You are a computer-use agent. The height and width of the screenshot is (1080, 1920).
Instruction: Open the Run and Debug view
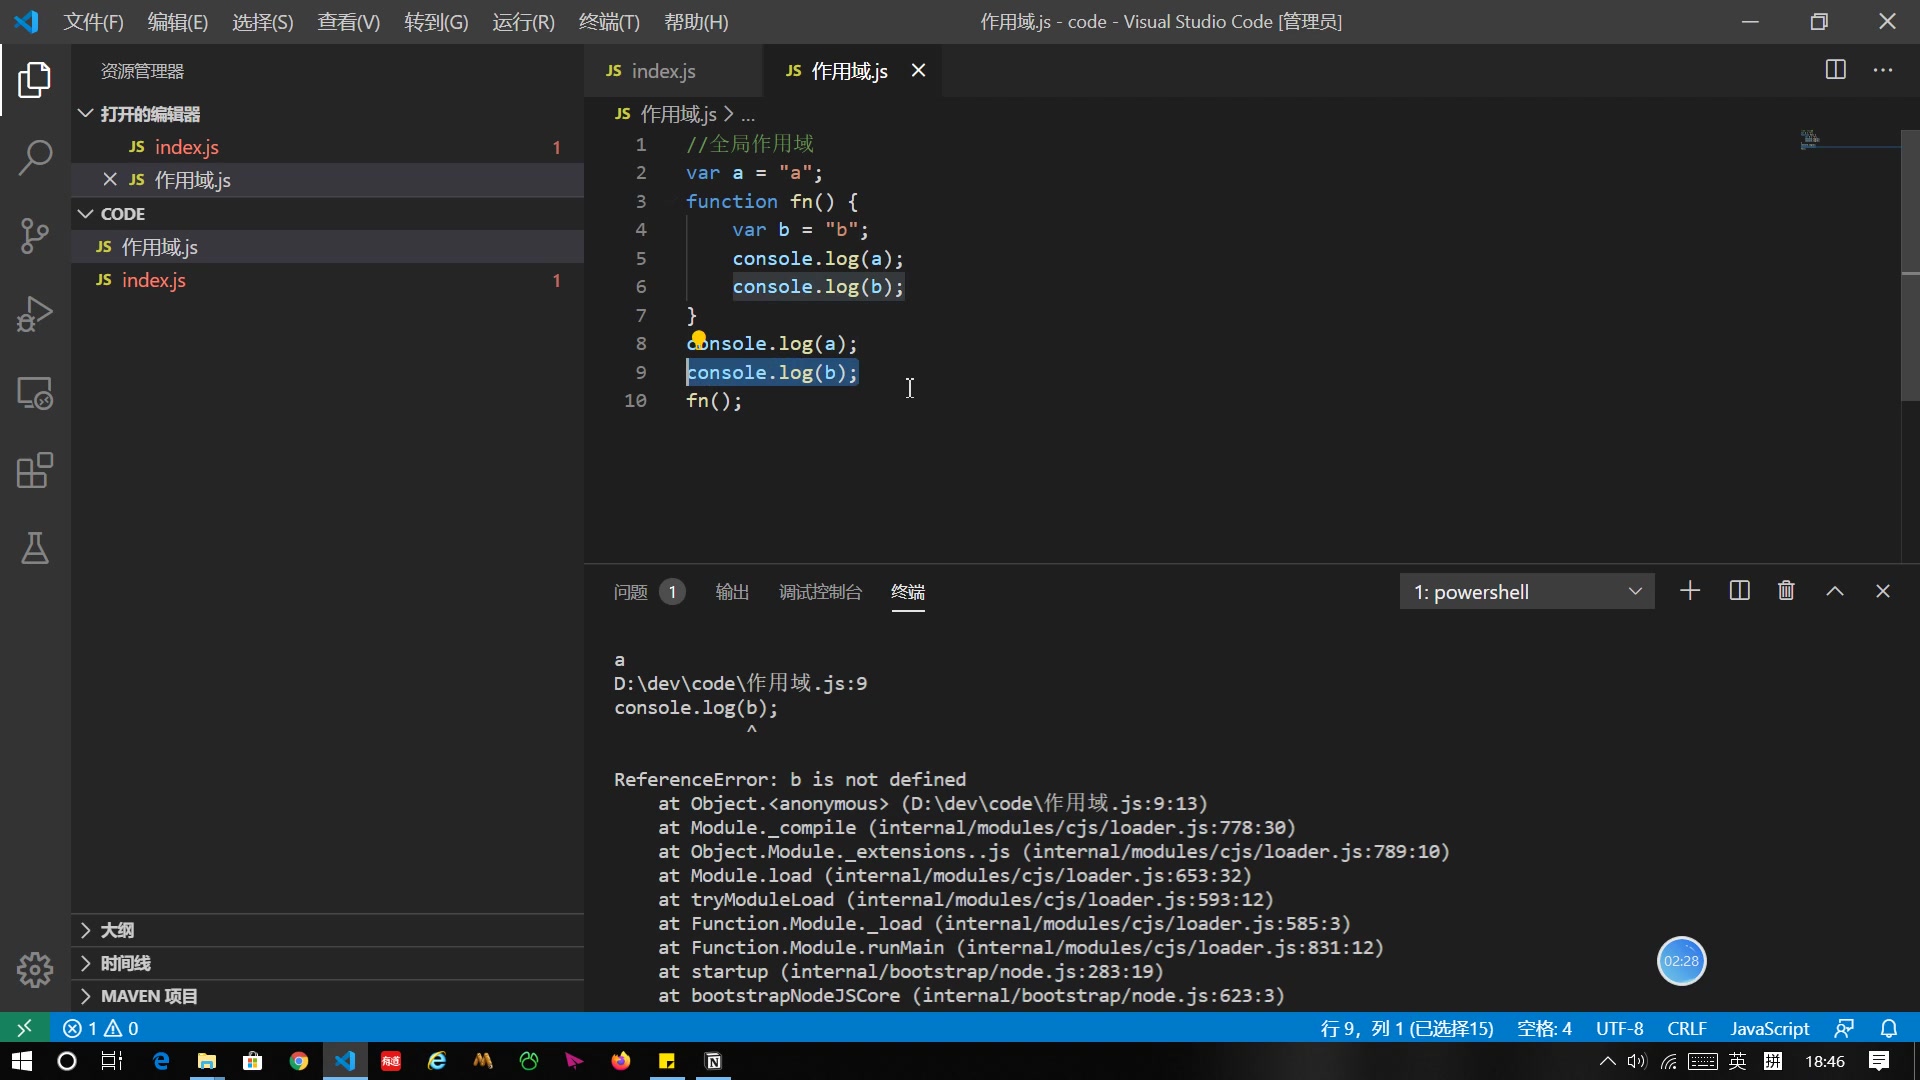35,314
